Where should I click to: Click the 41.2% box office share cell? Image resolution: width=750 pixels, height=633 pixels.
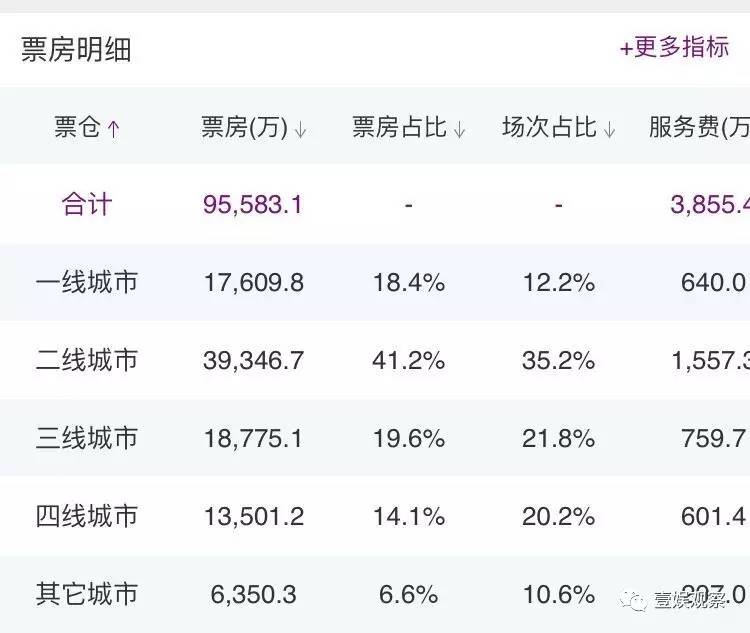(409, 360)
